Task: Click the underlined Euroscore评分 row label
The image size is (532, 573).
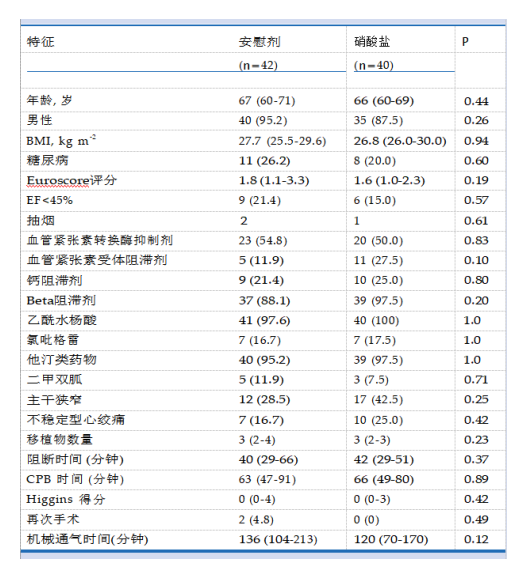Action: [72, 181]
